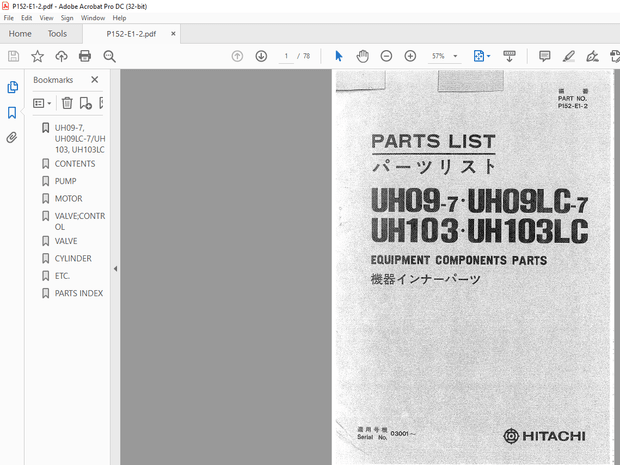Viewport: 620px width, 465px height.
Task: Go to previous page arrow
Action: point(237,56)
